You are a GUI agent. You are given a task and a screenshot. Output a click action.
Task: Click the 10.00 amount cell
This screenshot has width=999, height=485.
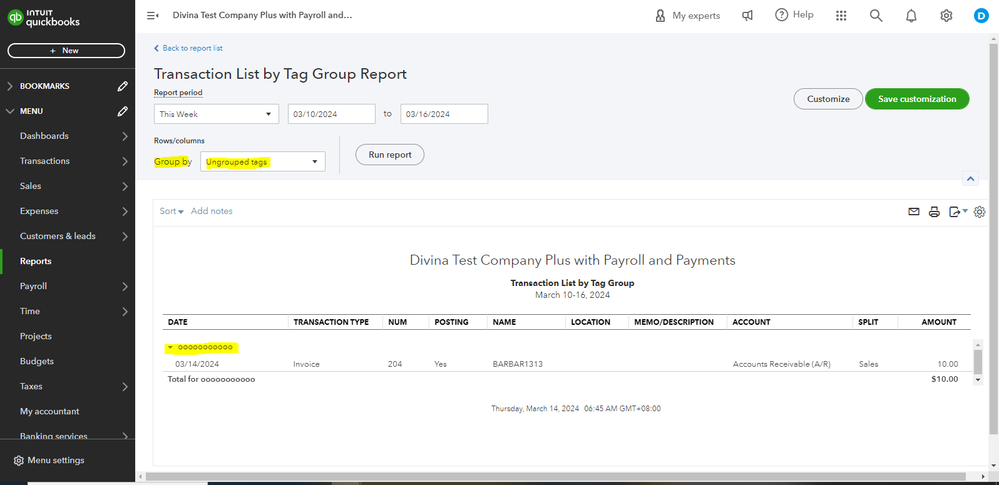click(x=946, y=365)
